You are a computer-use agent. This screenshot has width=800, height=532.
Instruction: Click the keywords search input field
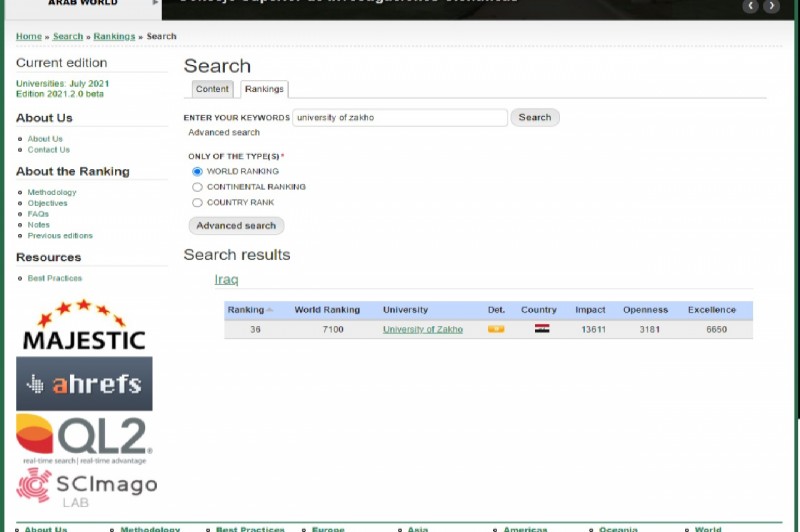point(400,117)
